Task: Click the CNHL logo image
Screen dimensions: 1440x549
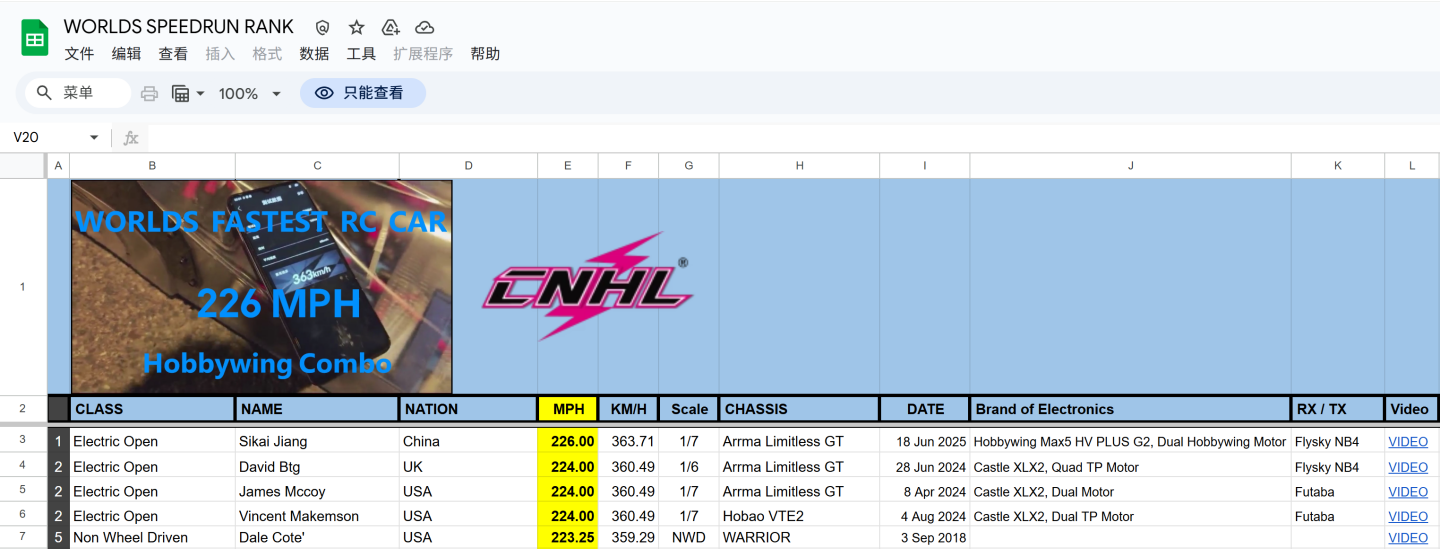Action: click(x=588, y=286)
